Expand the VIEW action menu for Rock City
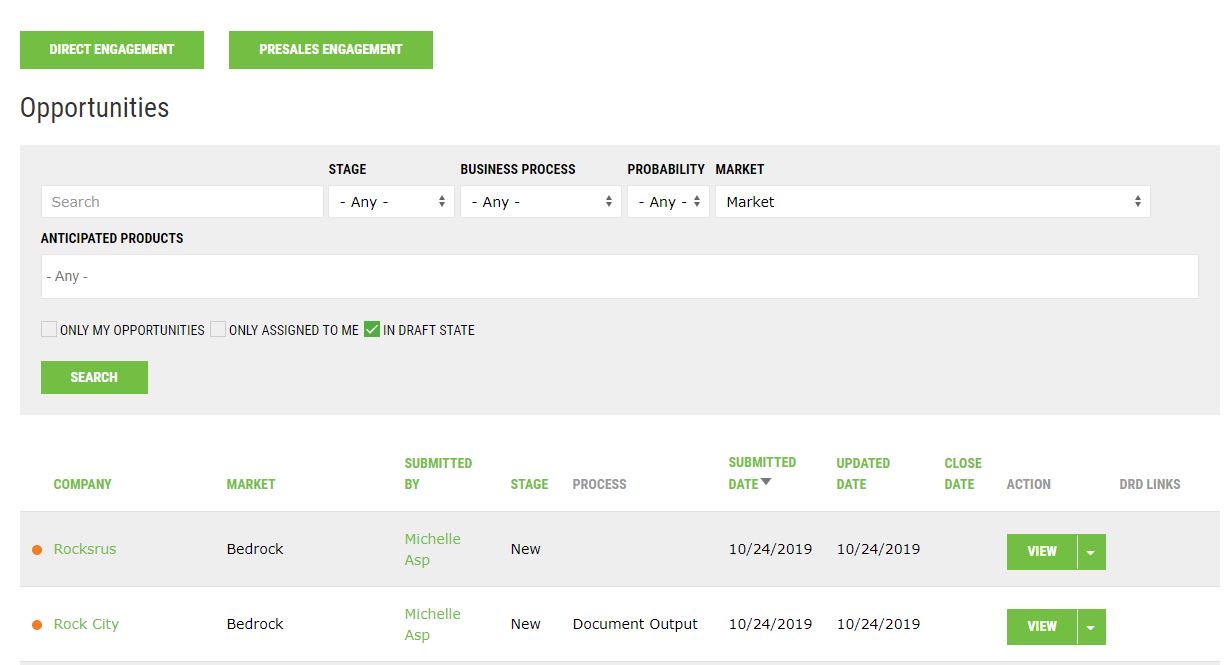The height and width of the screenshot is (665, 1232). point(1092,626)
